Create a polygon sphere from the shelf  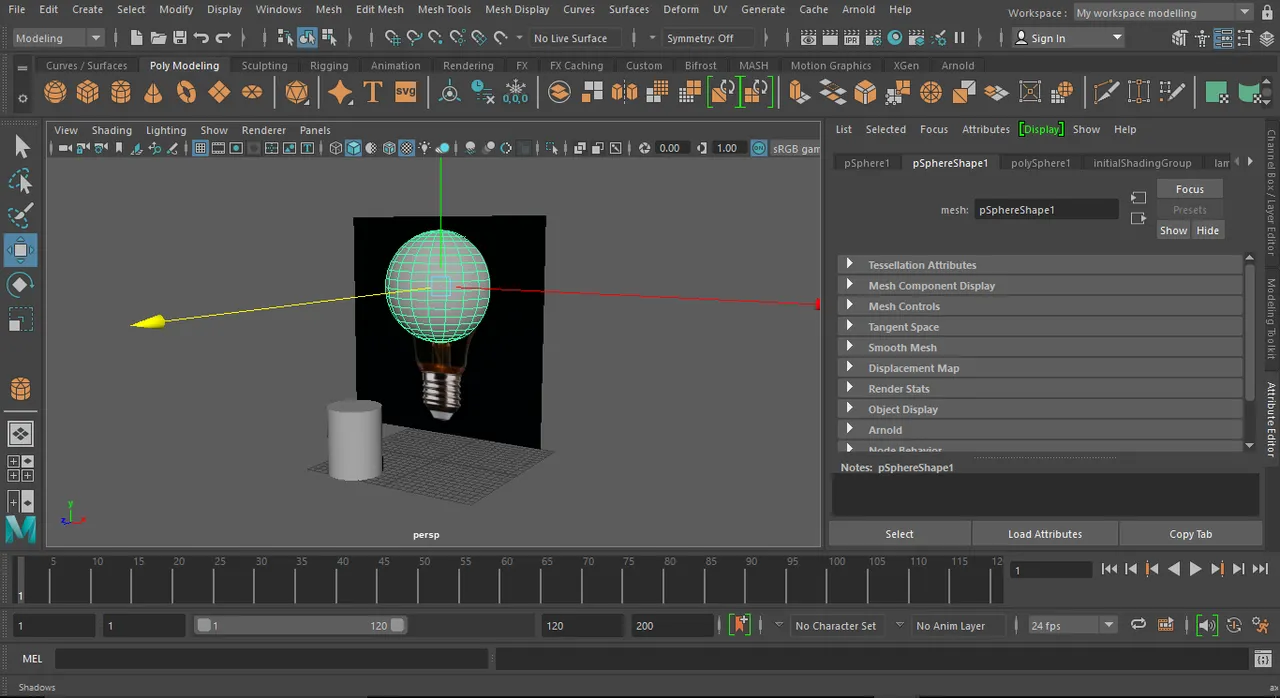(55, 93)
